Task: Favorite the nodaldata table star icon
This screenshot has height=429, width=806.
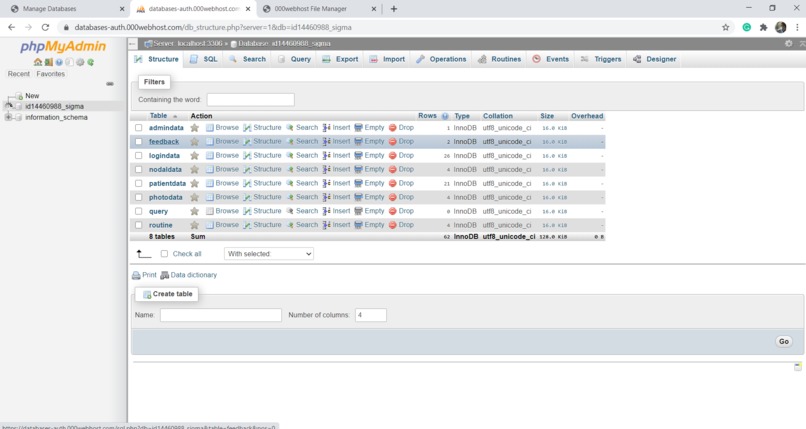Action: tap(194, 170)
